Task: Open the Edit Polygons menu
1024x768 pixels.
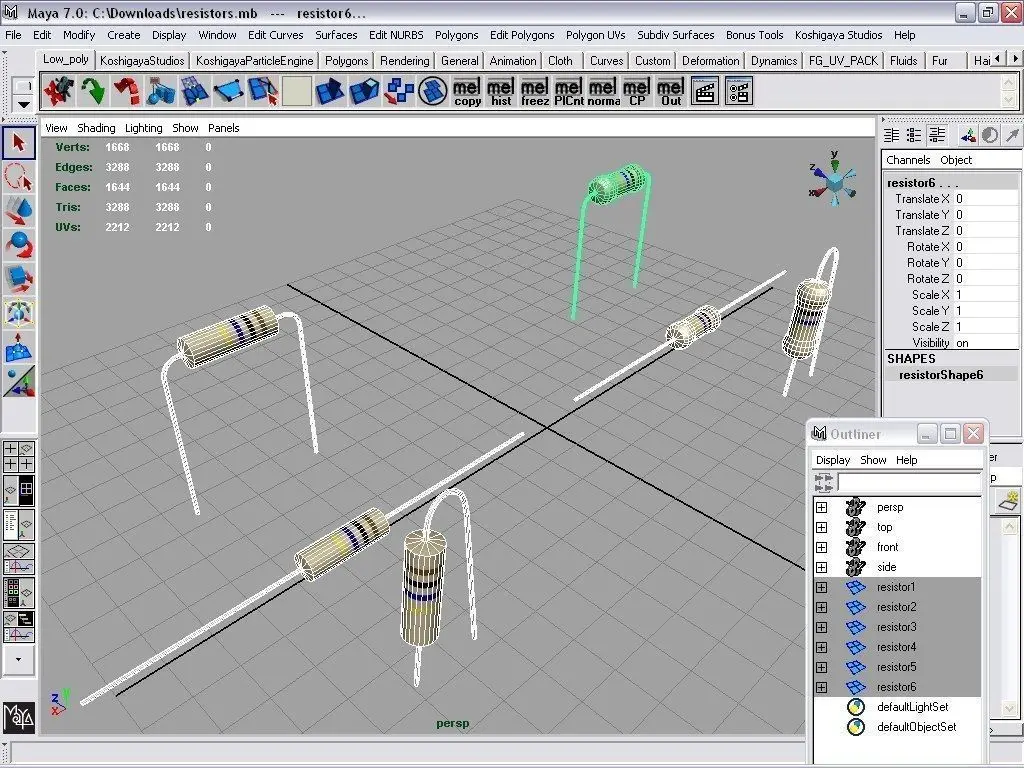Action: 522,35
